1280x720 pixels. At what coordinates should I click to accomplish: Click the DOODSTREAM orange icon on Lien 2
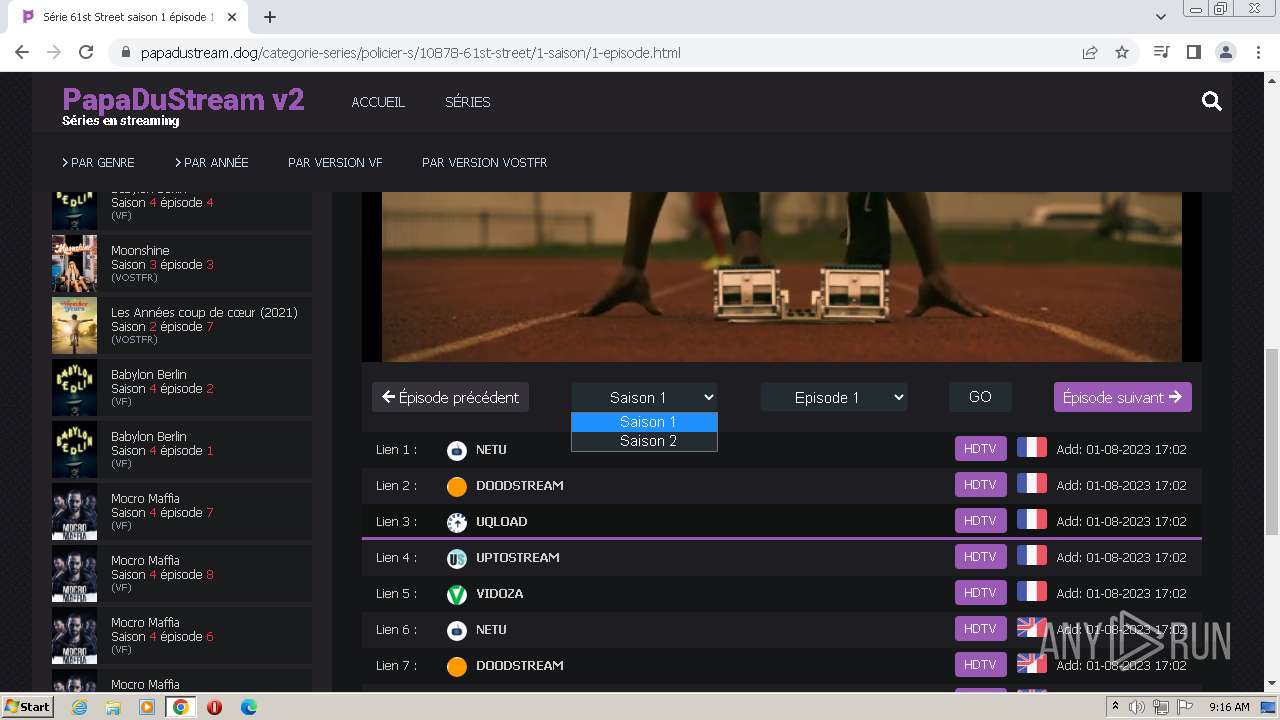tap(457, 486)
